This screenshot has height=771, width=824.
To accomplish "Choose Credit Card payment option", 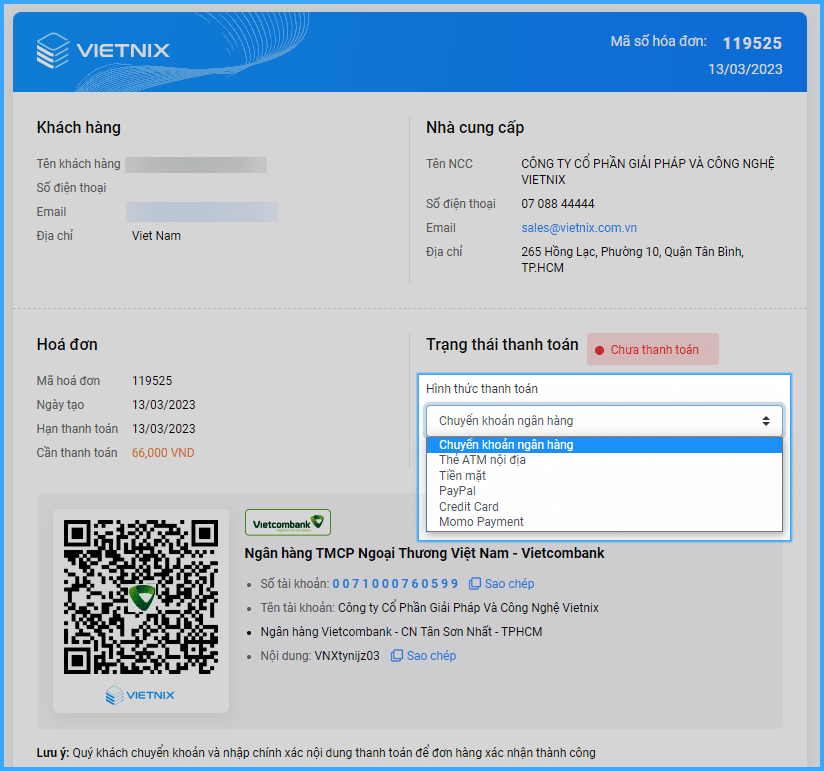I will 604,507.
